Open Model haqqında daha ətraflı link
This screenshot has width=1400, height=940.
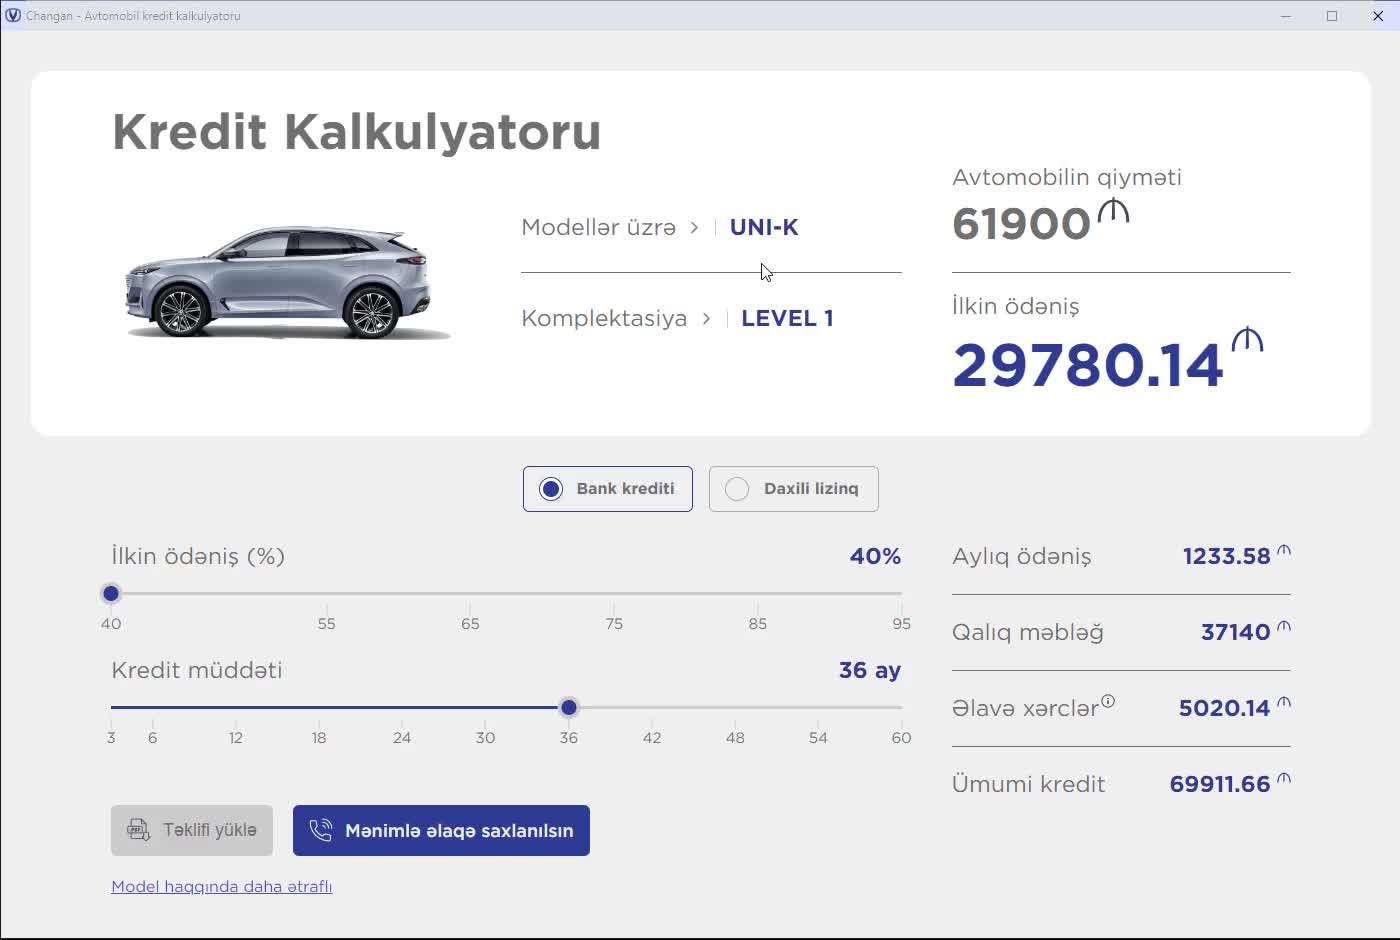point(222,886)
